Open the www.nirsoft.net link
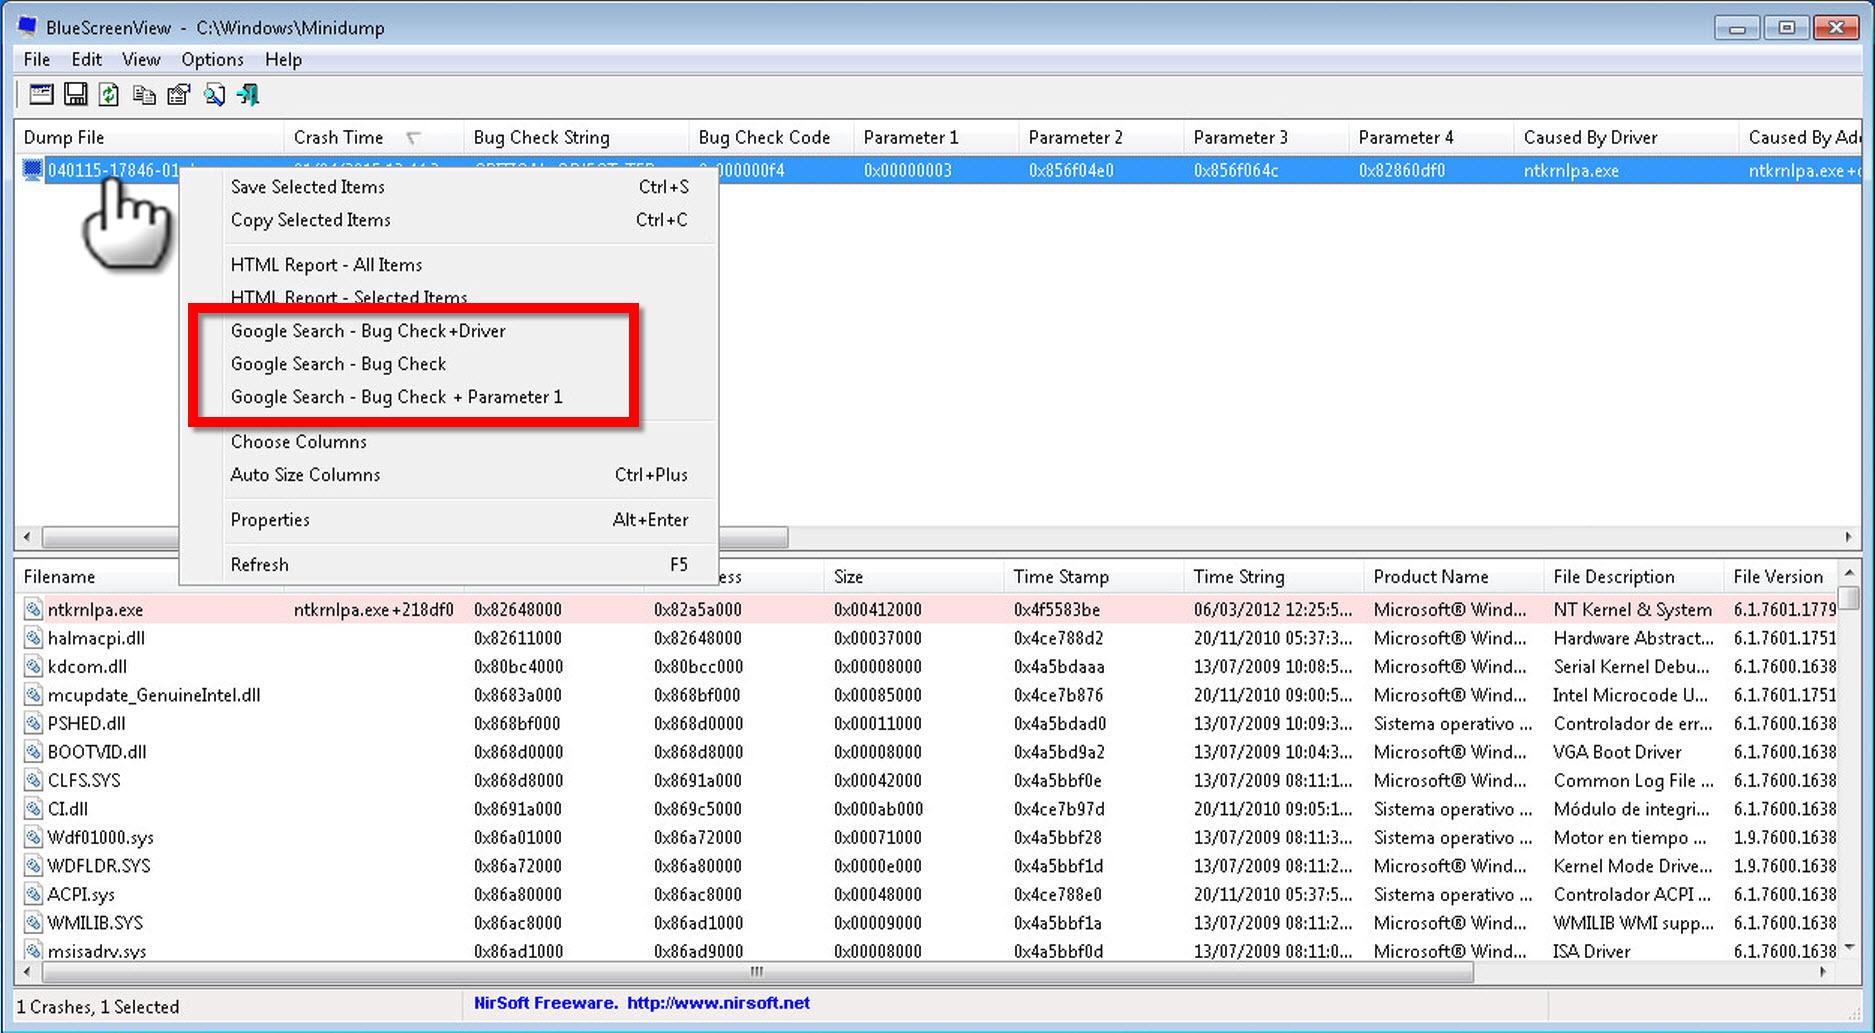The image size is (1875, 1033). (x=718, y=1003)
